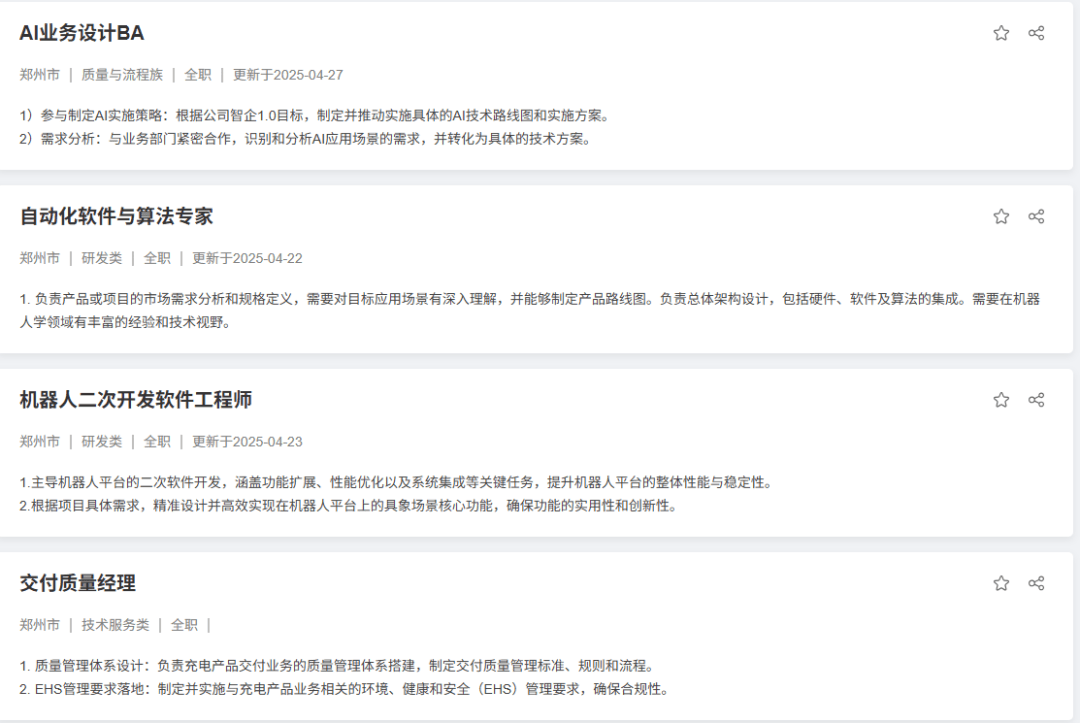
Task: Click 郑州市 in AI业务设计BA card
Action: (39, 75)
